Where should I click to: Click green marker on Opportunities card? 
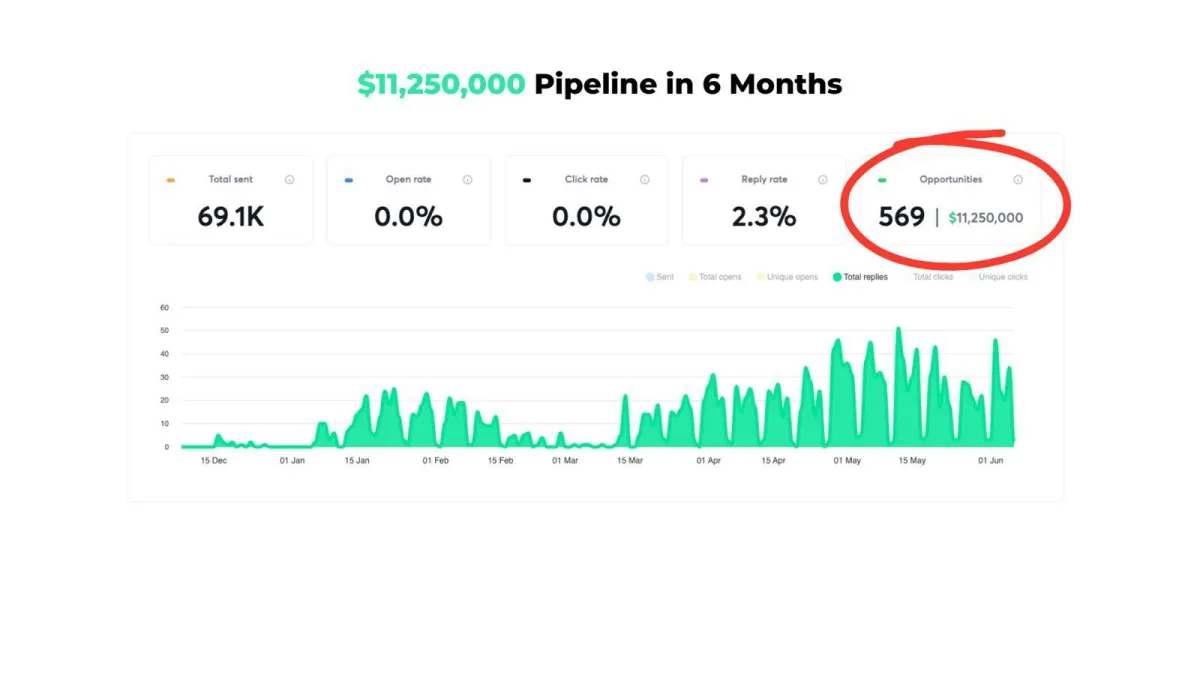(x=882, y=180)
